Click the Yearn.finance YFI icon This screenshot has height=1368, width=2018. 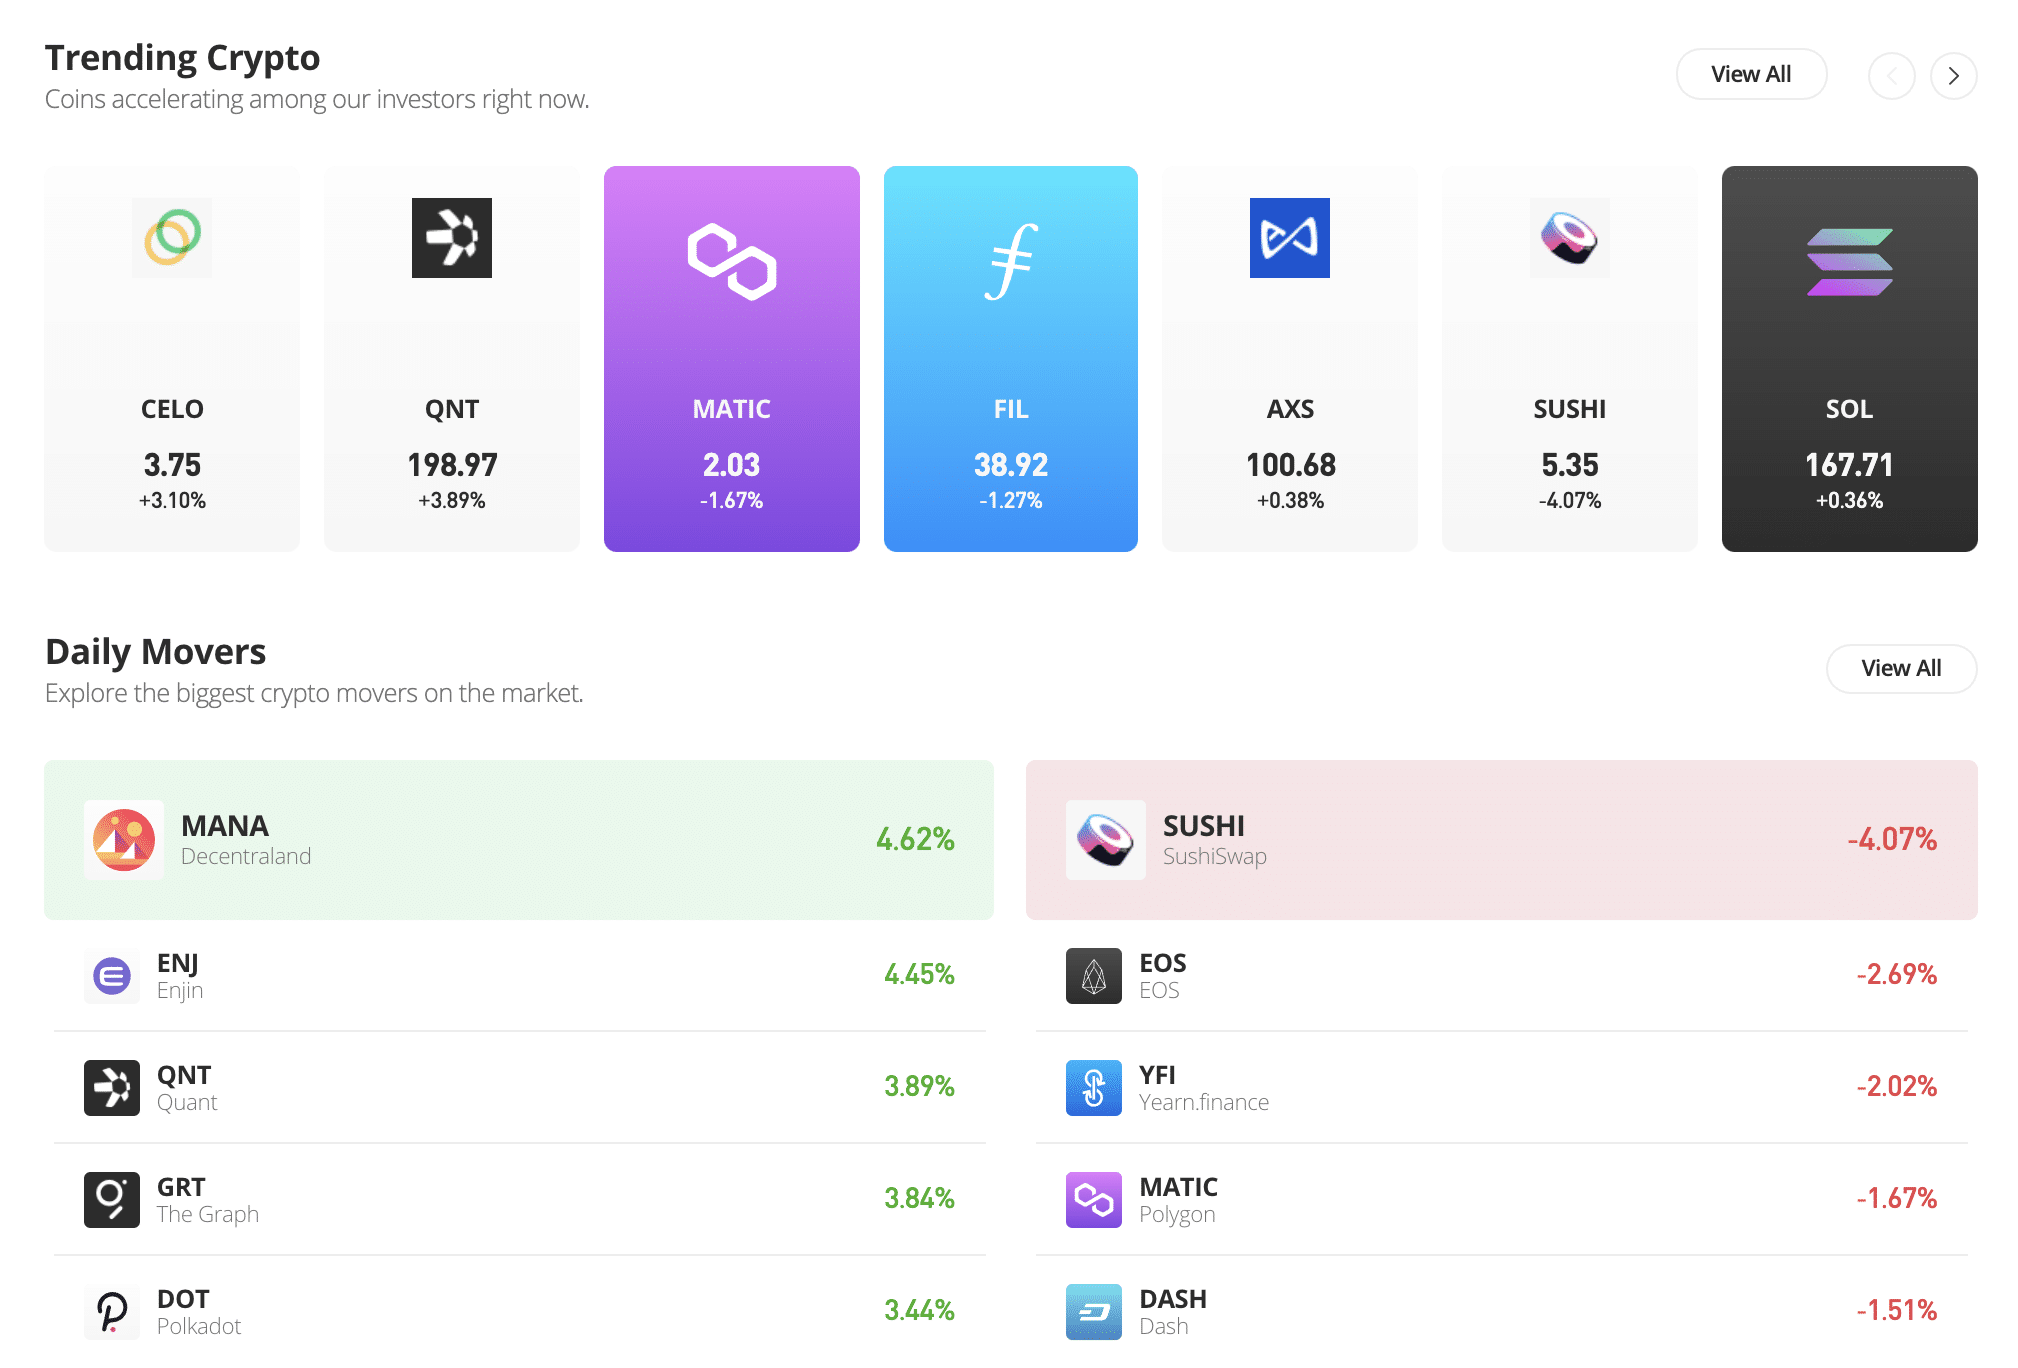[x=1094, y=1088]
